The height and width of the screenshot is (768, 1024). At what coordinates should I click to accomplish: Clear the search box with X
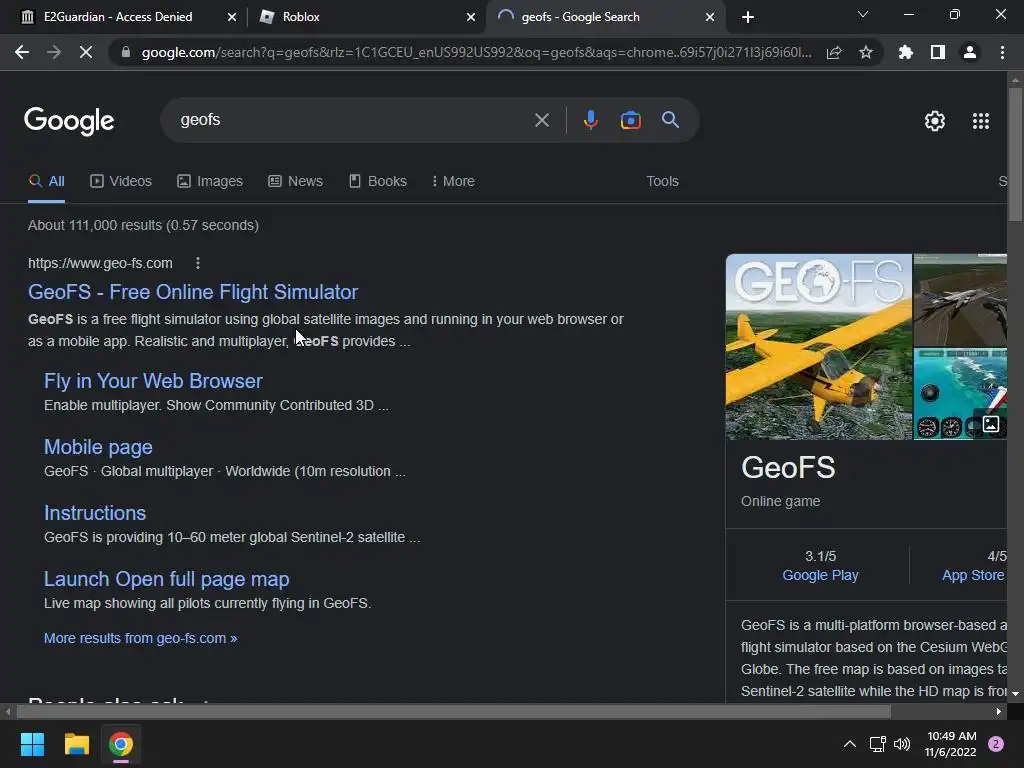[541, 120]
